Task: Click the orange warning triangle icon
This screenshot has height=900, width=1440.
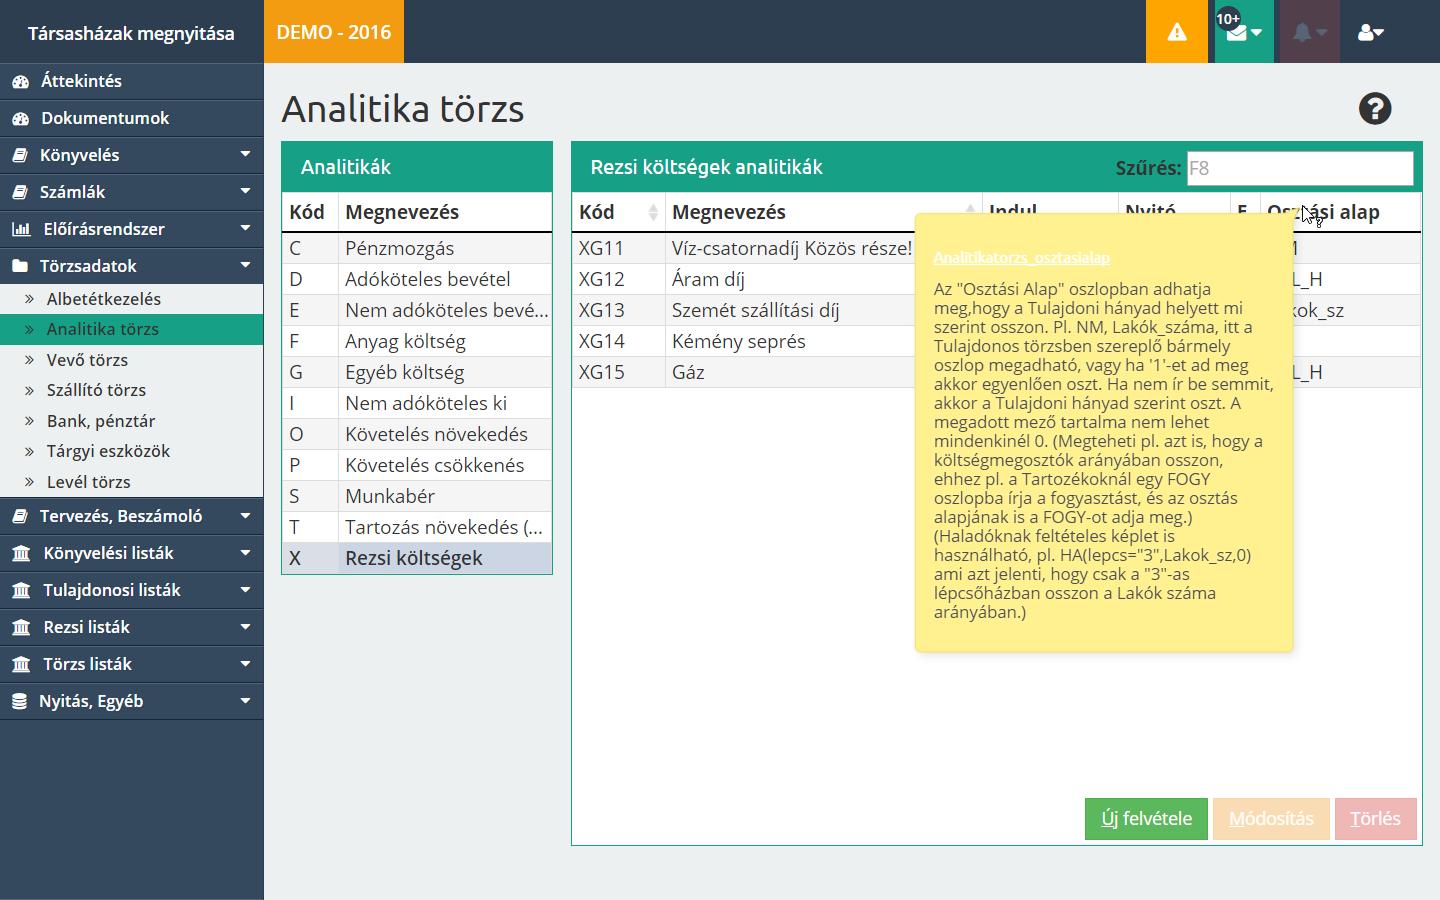Action: (1177, 32)
